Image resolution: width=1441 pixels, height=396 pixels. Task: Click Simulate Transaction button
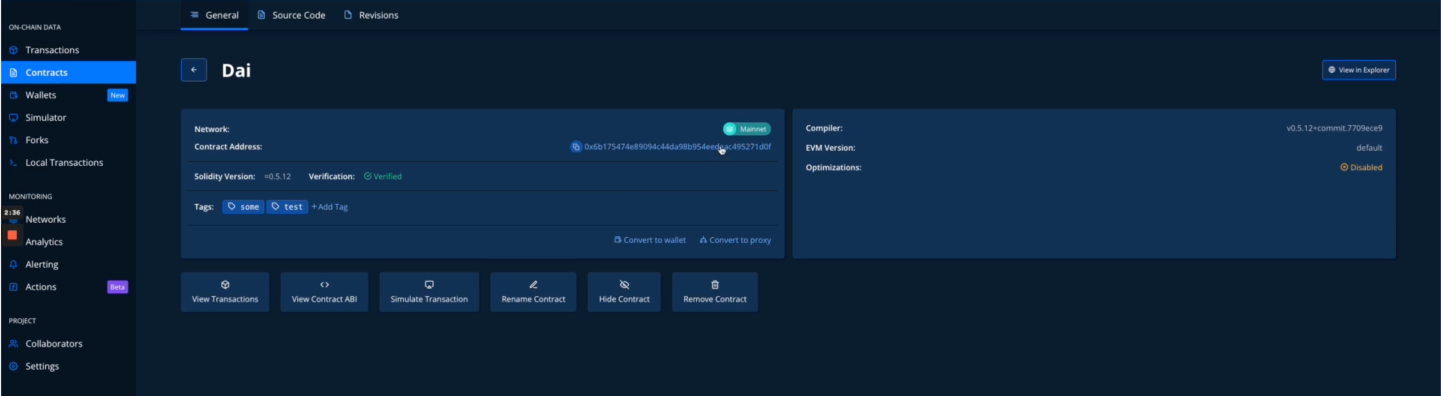[x=429, y=292]
